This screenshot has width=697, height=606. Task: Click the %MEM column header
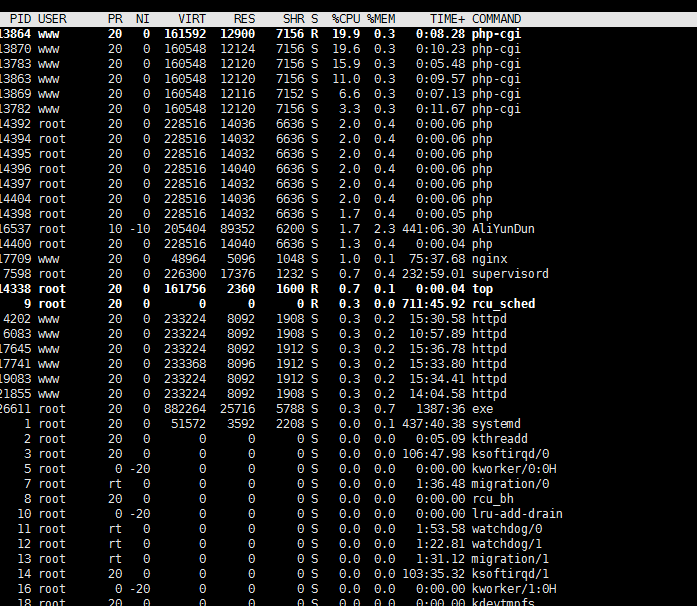(381, 19)
